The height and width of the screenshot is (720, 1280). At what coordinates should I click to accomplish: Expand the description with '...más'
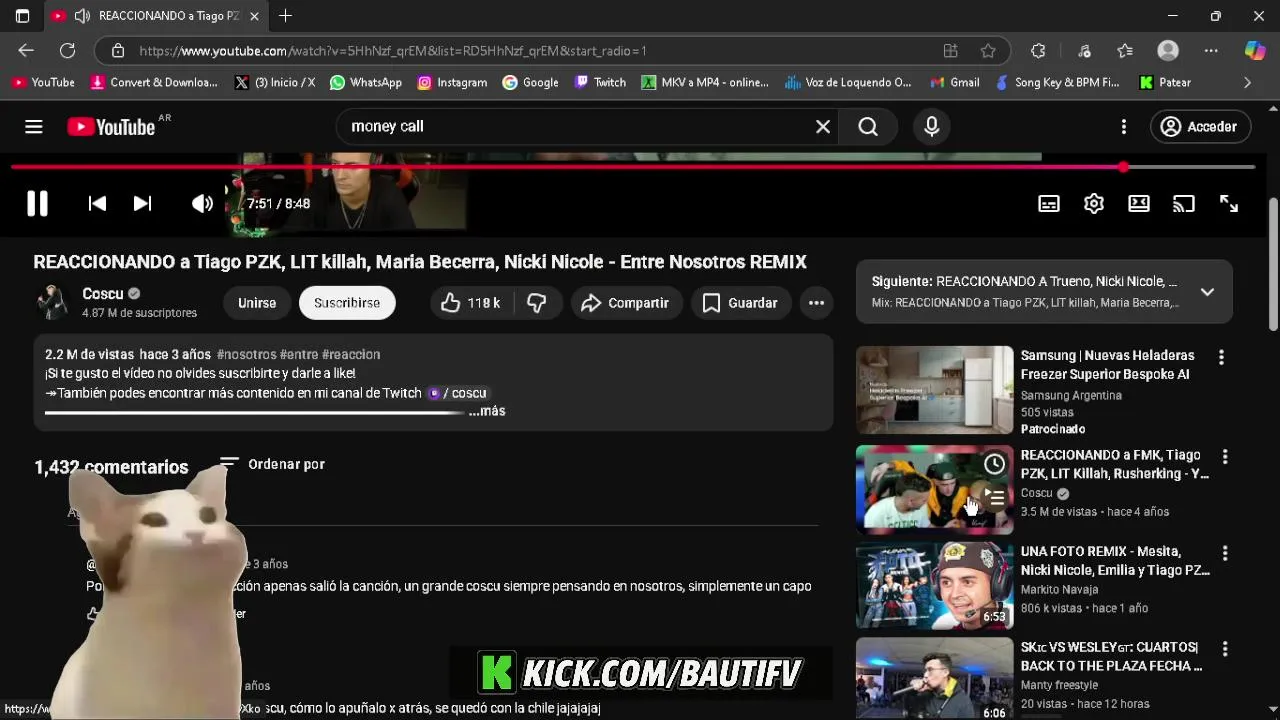point(487,411)
